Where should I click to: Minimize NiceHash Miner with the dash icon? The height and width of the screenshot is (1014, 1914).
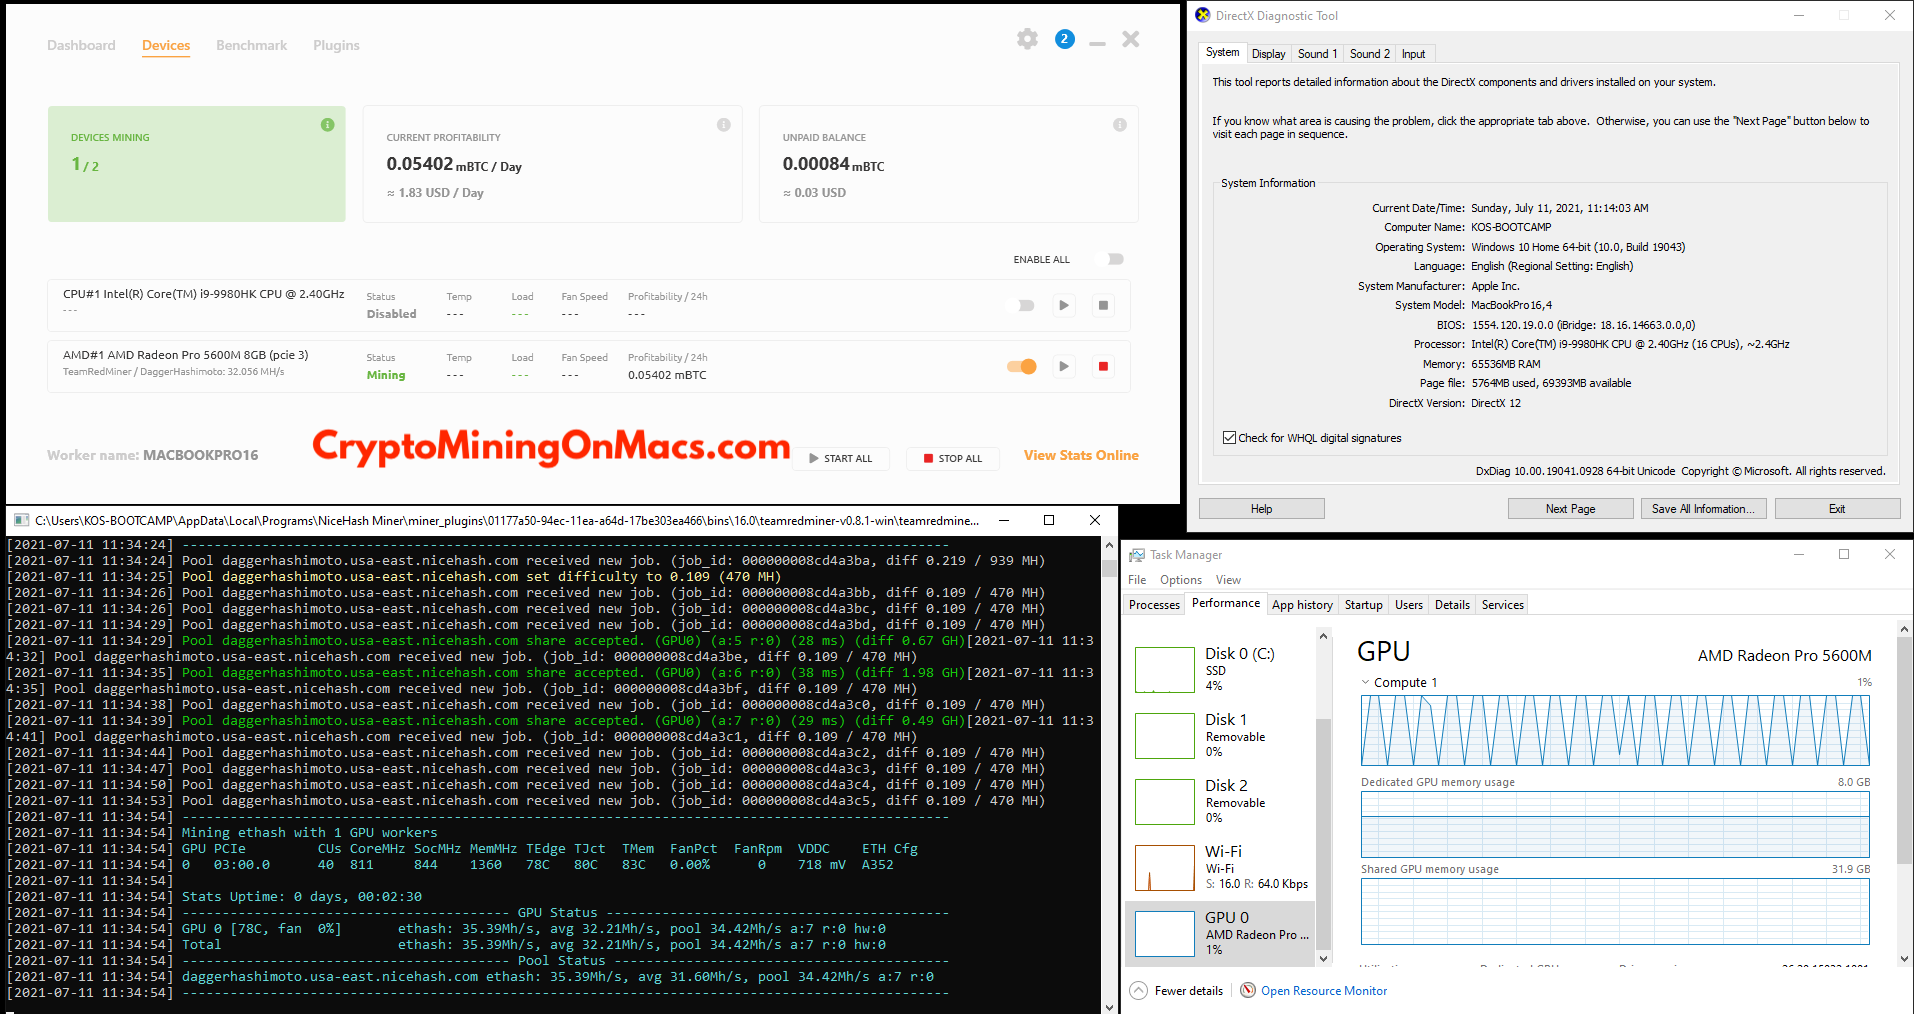(x=1097, y=43)
